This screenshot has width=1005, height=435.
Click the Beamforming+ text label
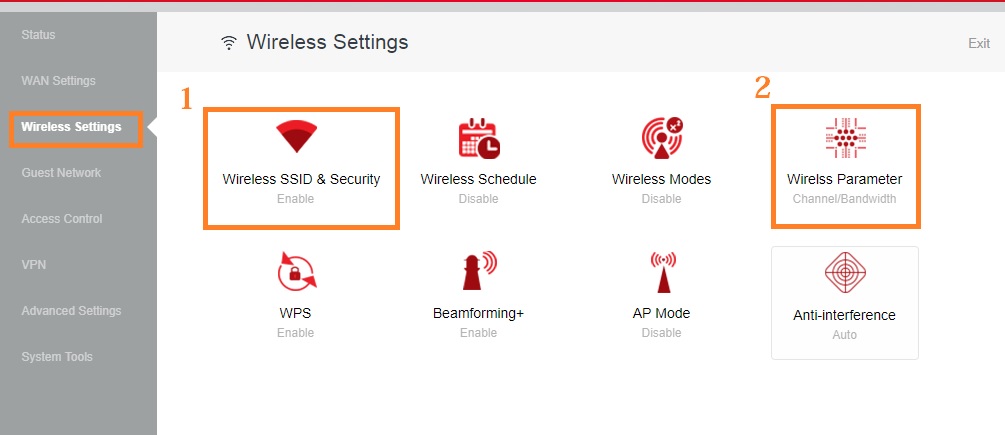click(478, 314)
